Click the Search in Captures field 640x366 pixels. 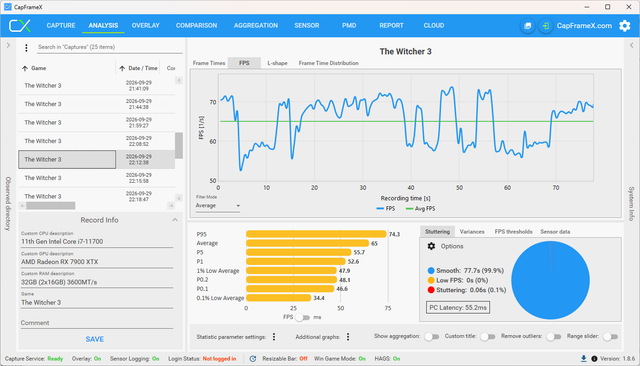point(110,47)
